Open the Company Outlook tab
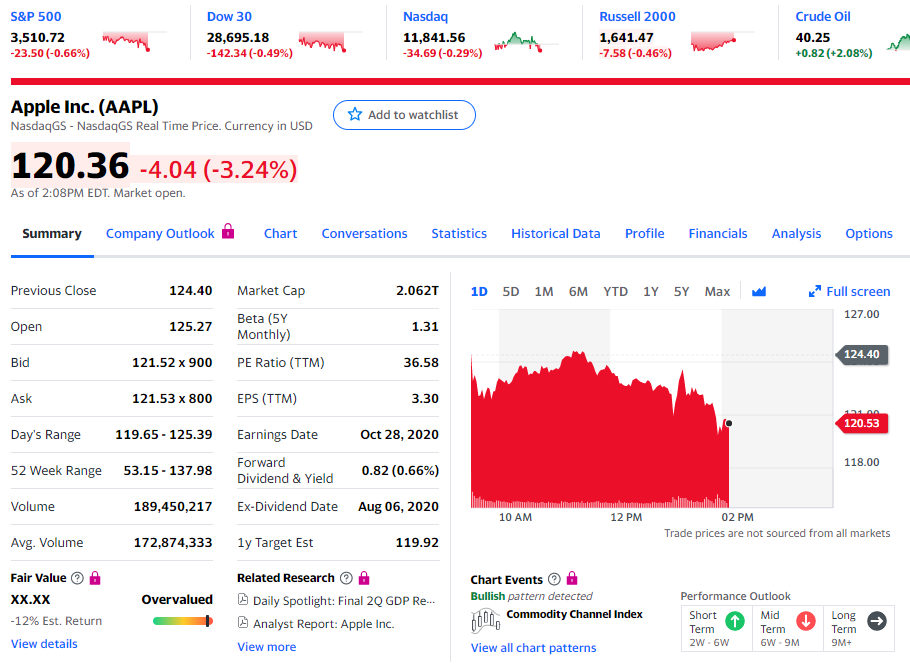The height and width of the screenshot is (665, 910). coord(160,234)
